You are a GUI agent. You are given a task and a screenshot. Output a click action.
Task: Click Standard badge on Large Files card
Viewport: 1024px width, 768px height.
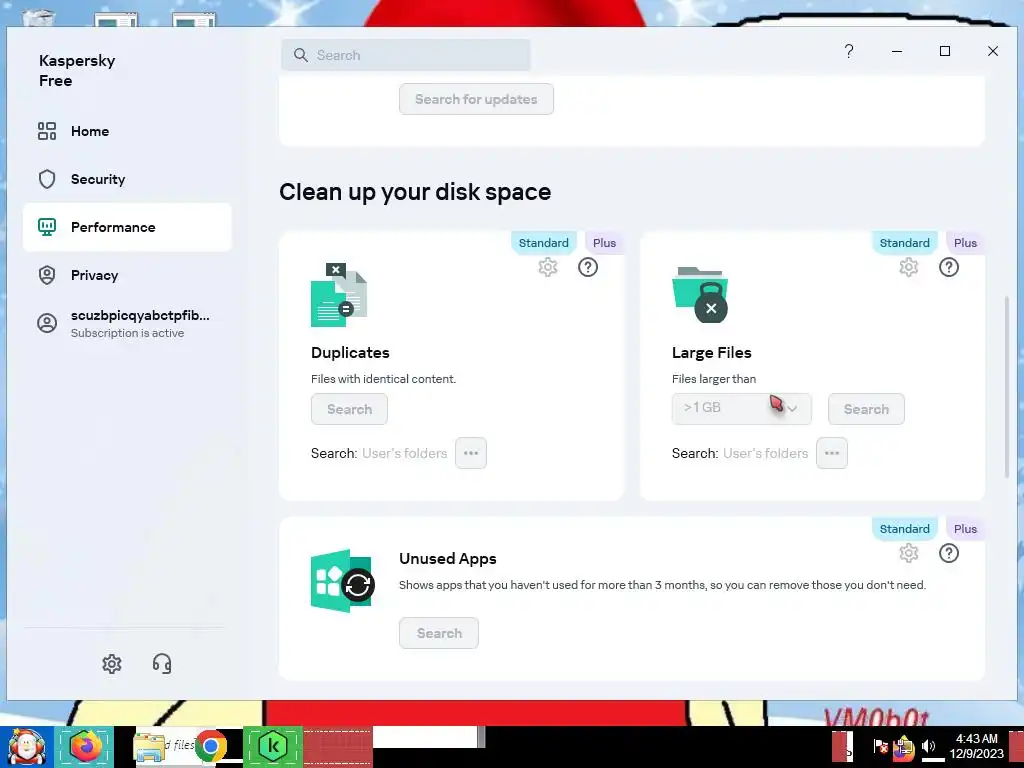[904, 243]
